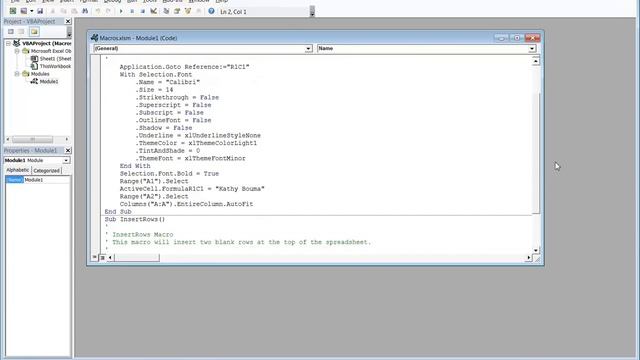The image size is (640, 360).
Task: Click Project panel scroll-right arrow
Action: pyautogui.click(x=67, y=139)
